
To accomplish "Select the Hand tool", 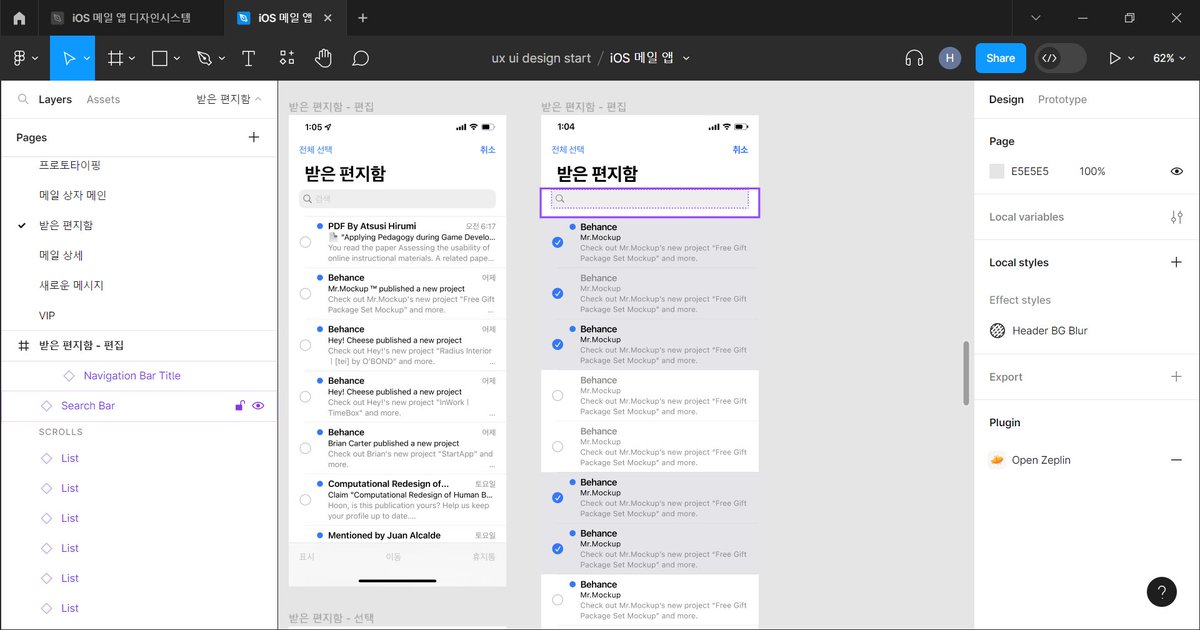I will [x=322, y=58].
